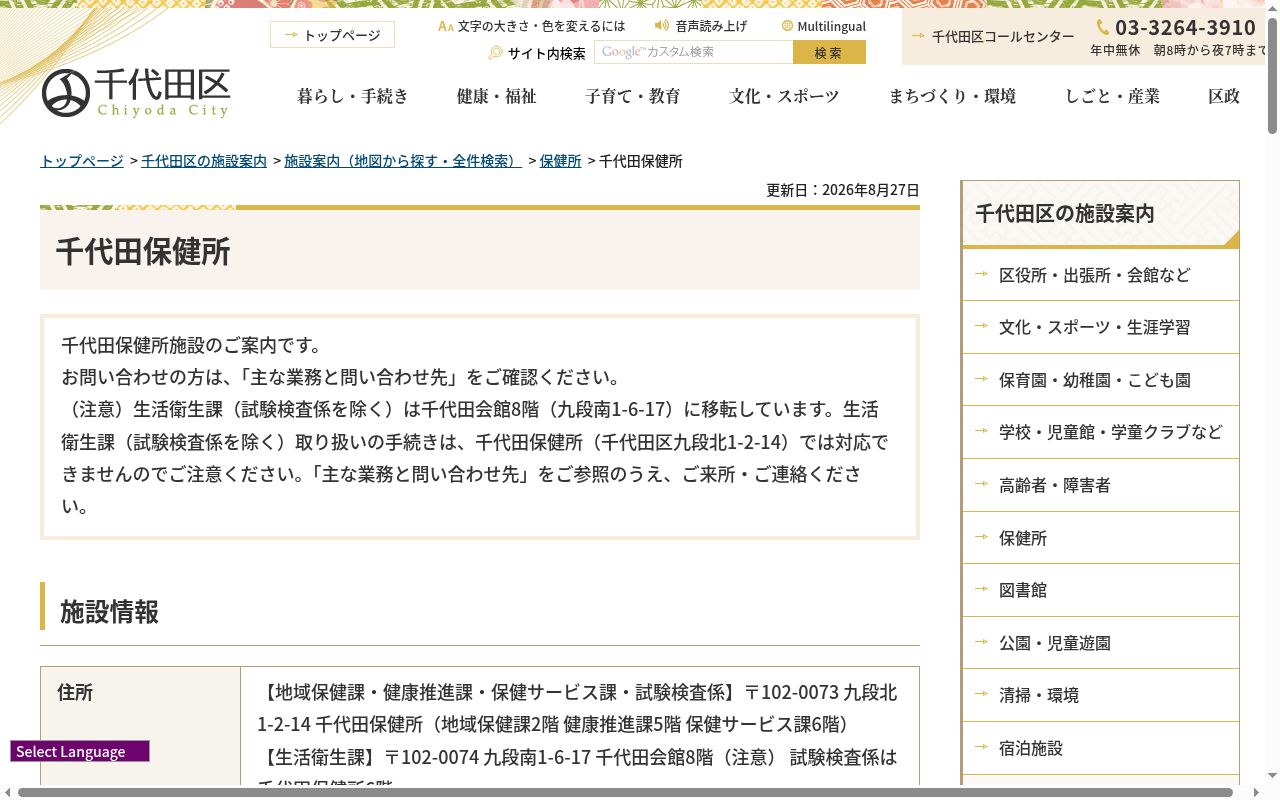Screen dimensions: 1280x800
Task: Open the まちづくり・環境 menu
Action: pos(952,96)
